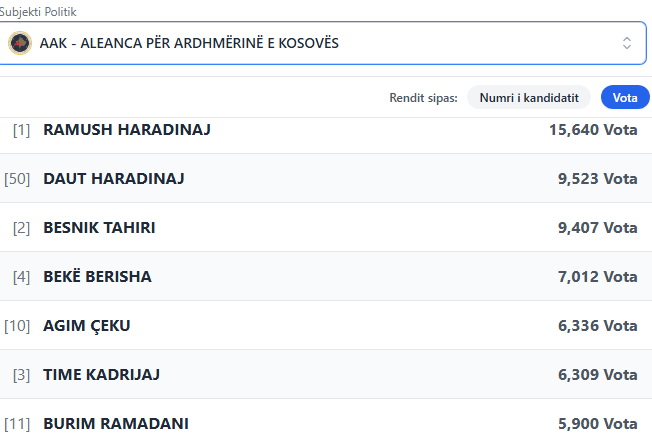Choose Bekë Berisha from the list

97,276
